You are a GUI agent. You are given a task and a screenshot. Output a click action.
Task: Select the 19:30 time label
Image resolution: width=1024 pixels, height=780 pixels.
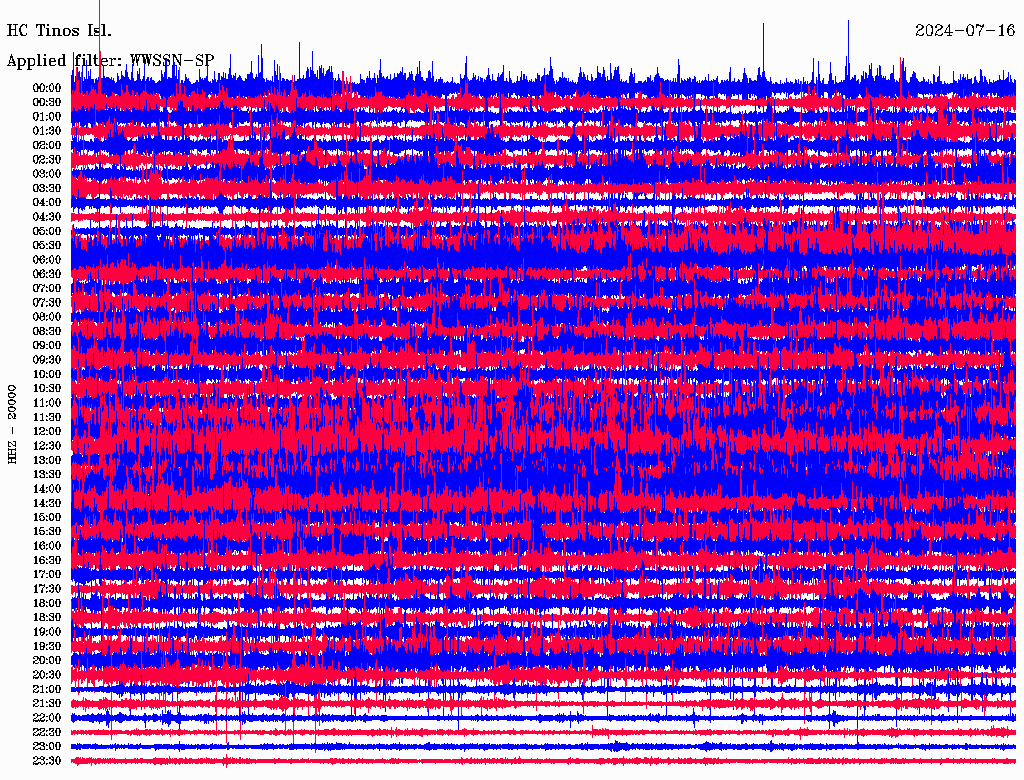[47, 646]
